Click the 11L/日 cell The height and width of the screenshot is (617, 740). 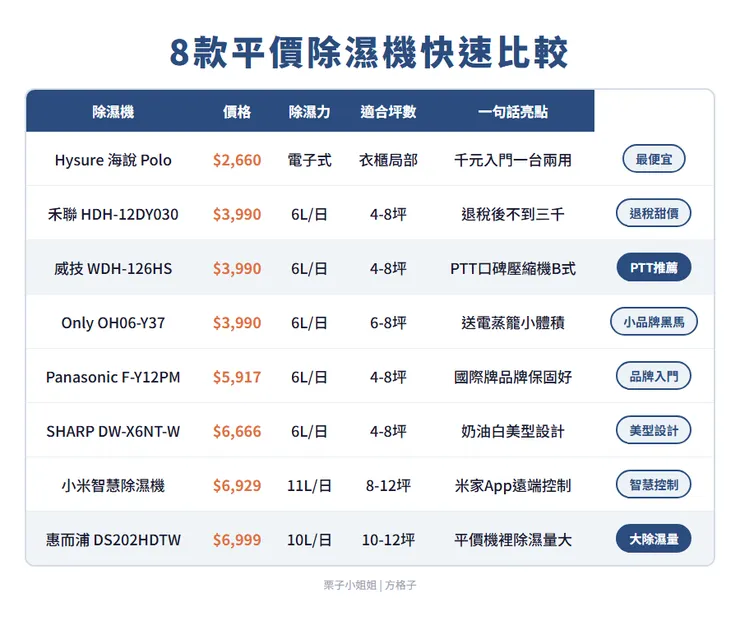(310, 486)
